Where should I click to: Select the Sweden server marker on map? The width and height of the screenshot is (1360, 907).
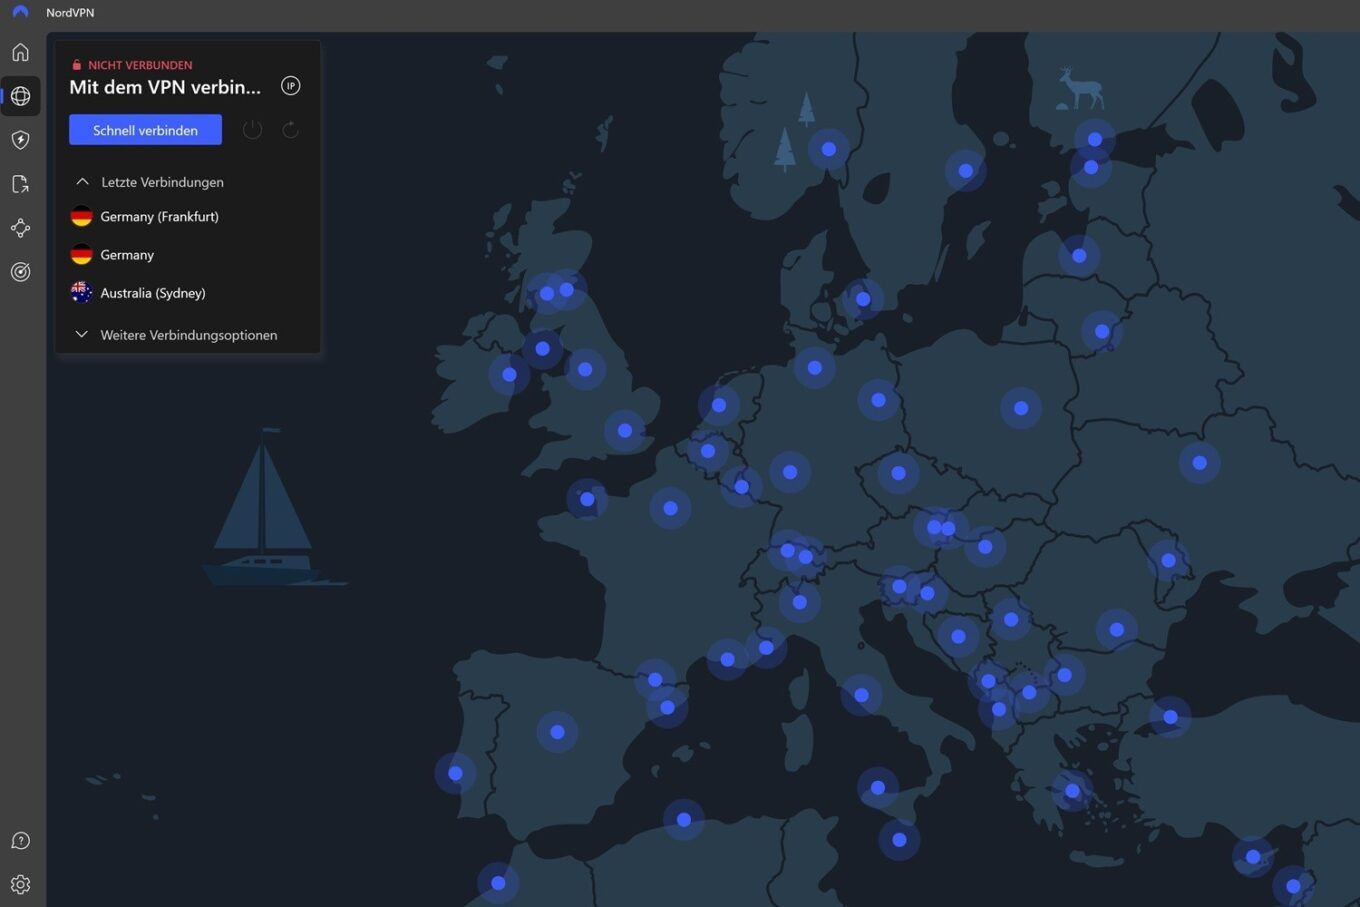coord(966,171)
